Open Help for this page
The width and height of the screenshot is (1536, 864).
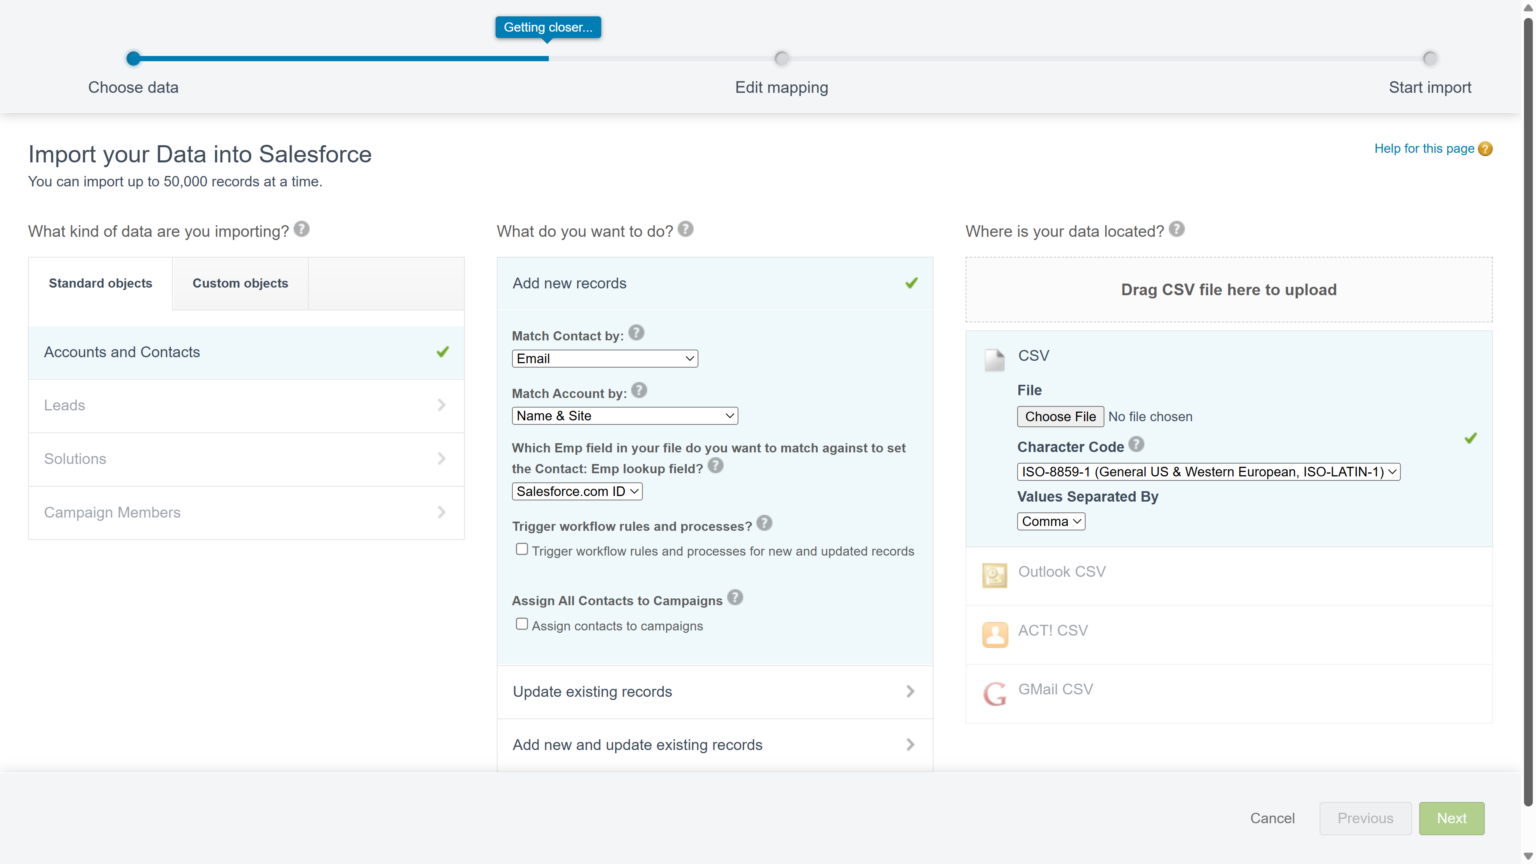[1424, 148]
